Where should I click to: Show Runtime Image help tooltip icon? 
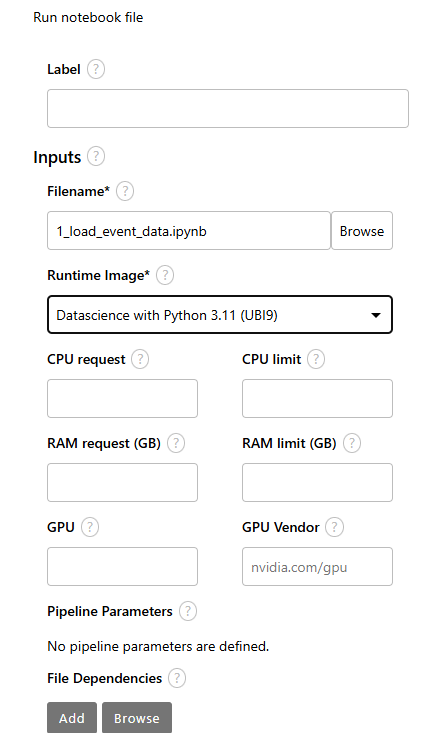[x=164, y=275]
